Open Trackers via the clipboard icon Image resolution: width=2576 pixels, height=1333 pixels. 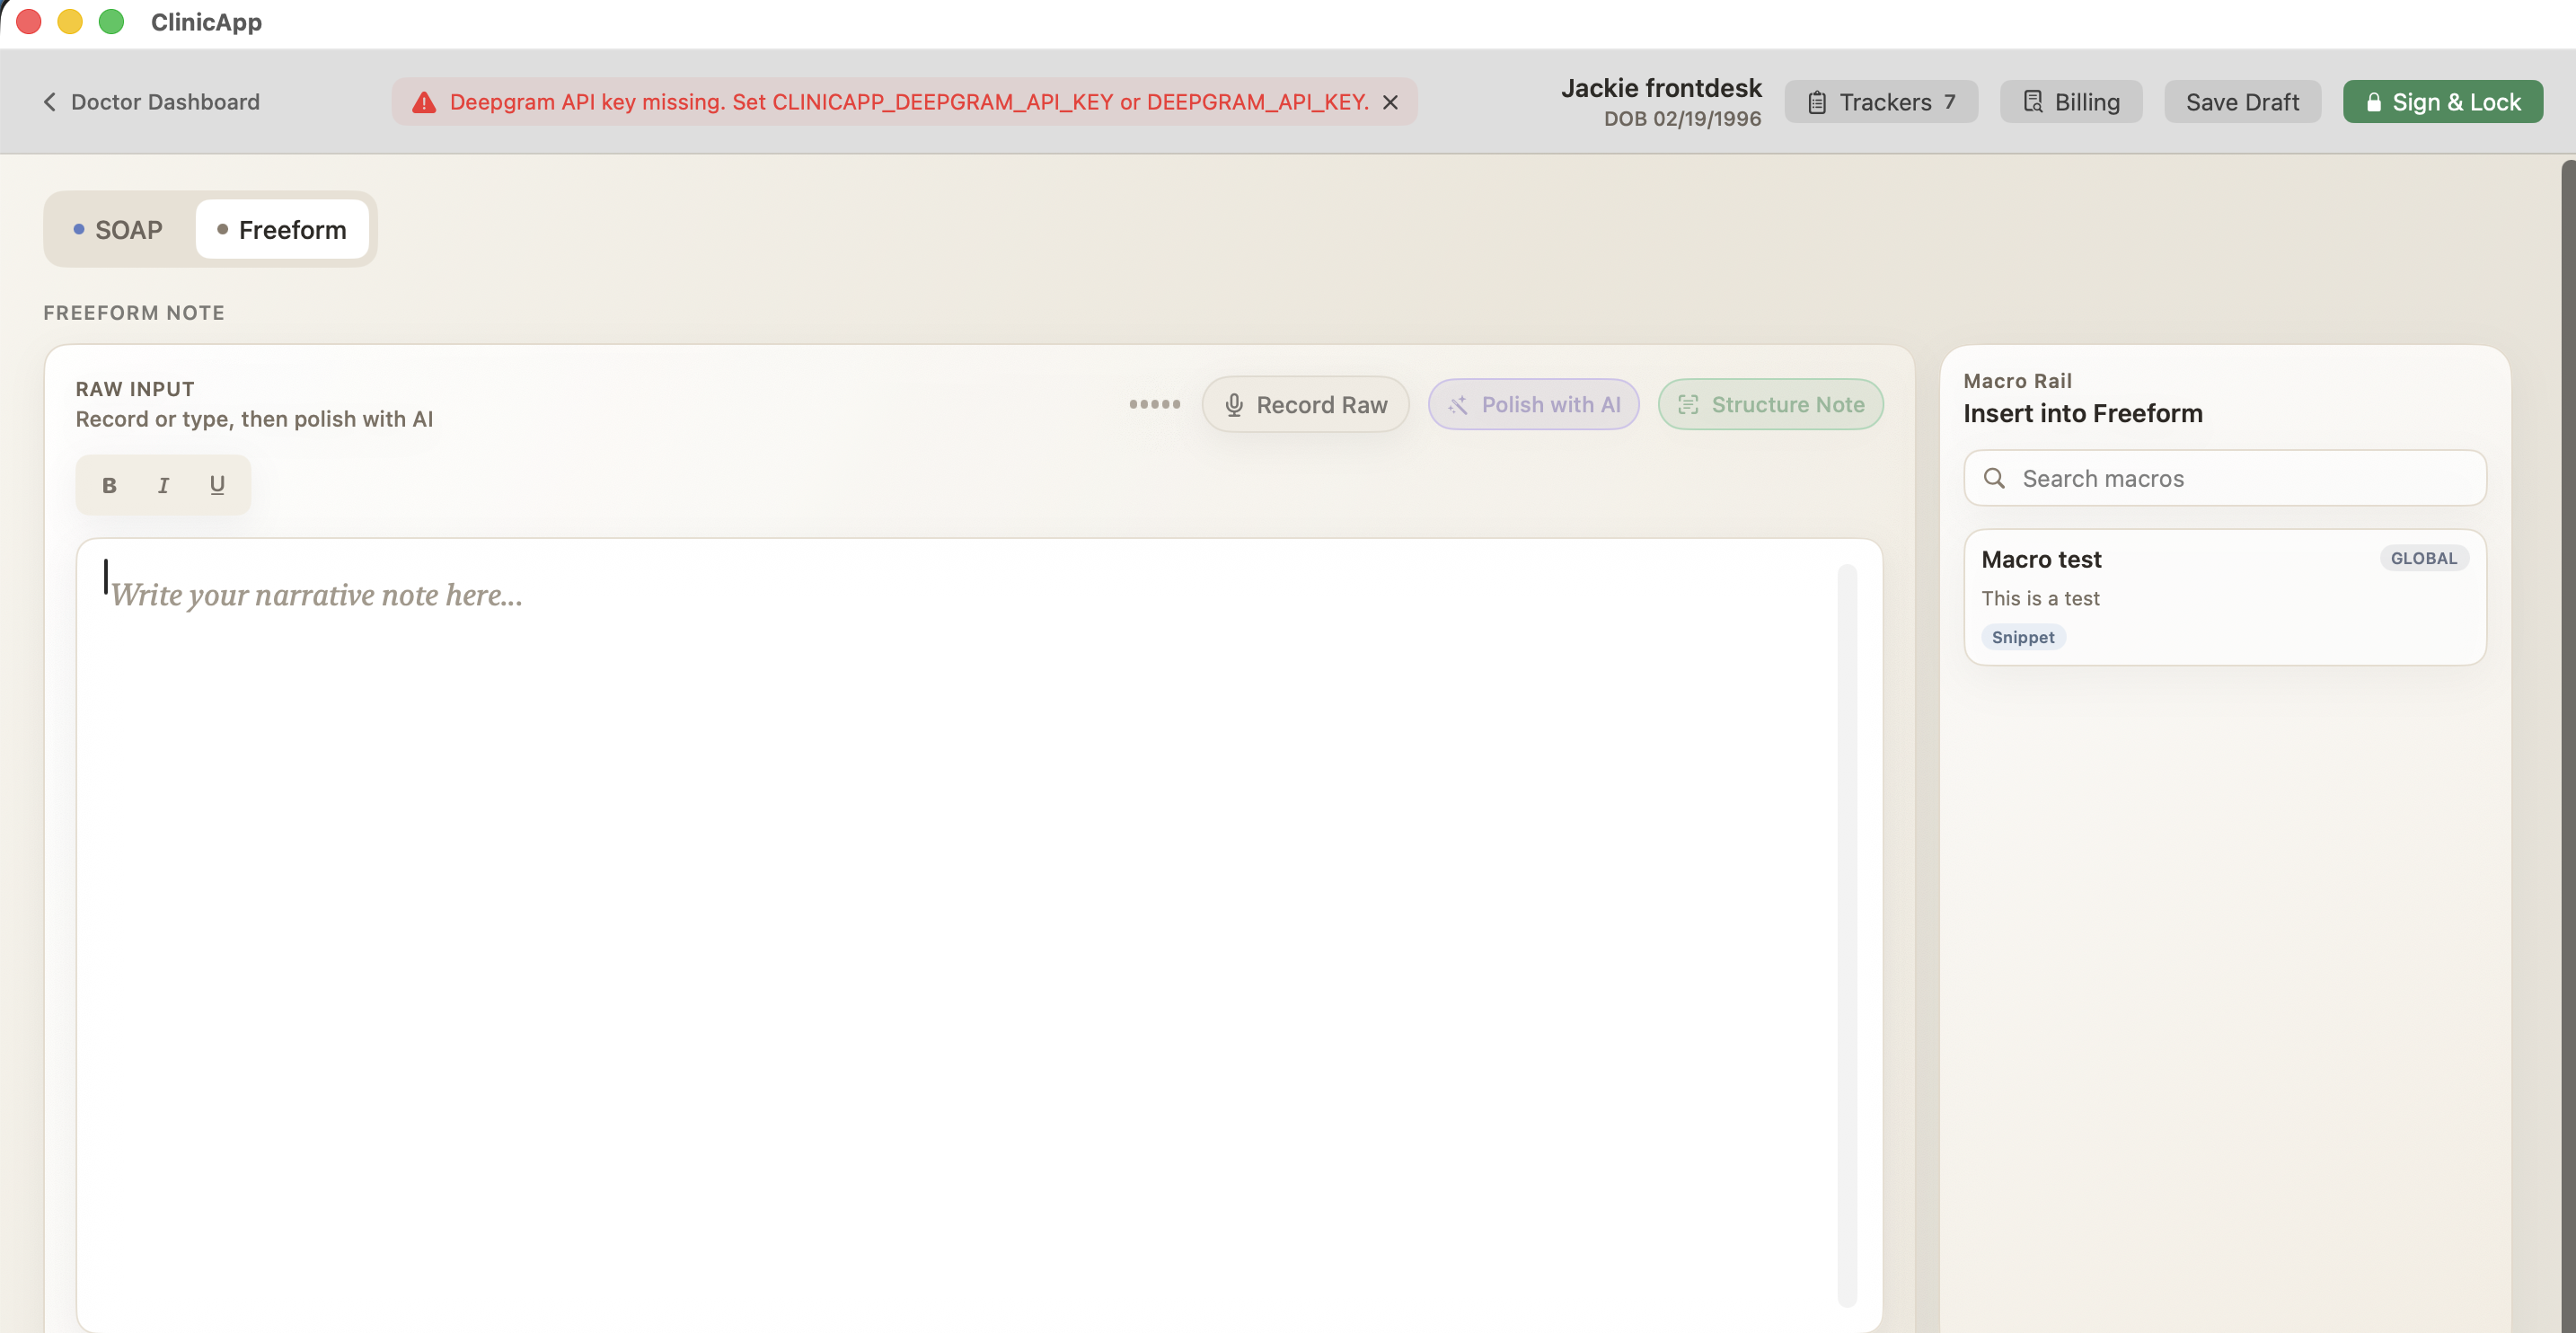(1817, 102)
